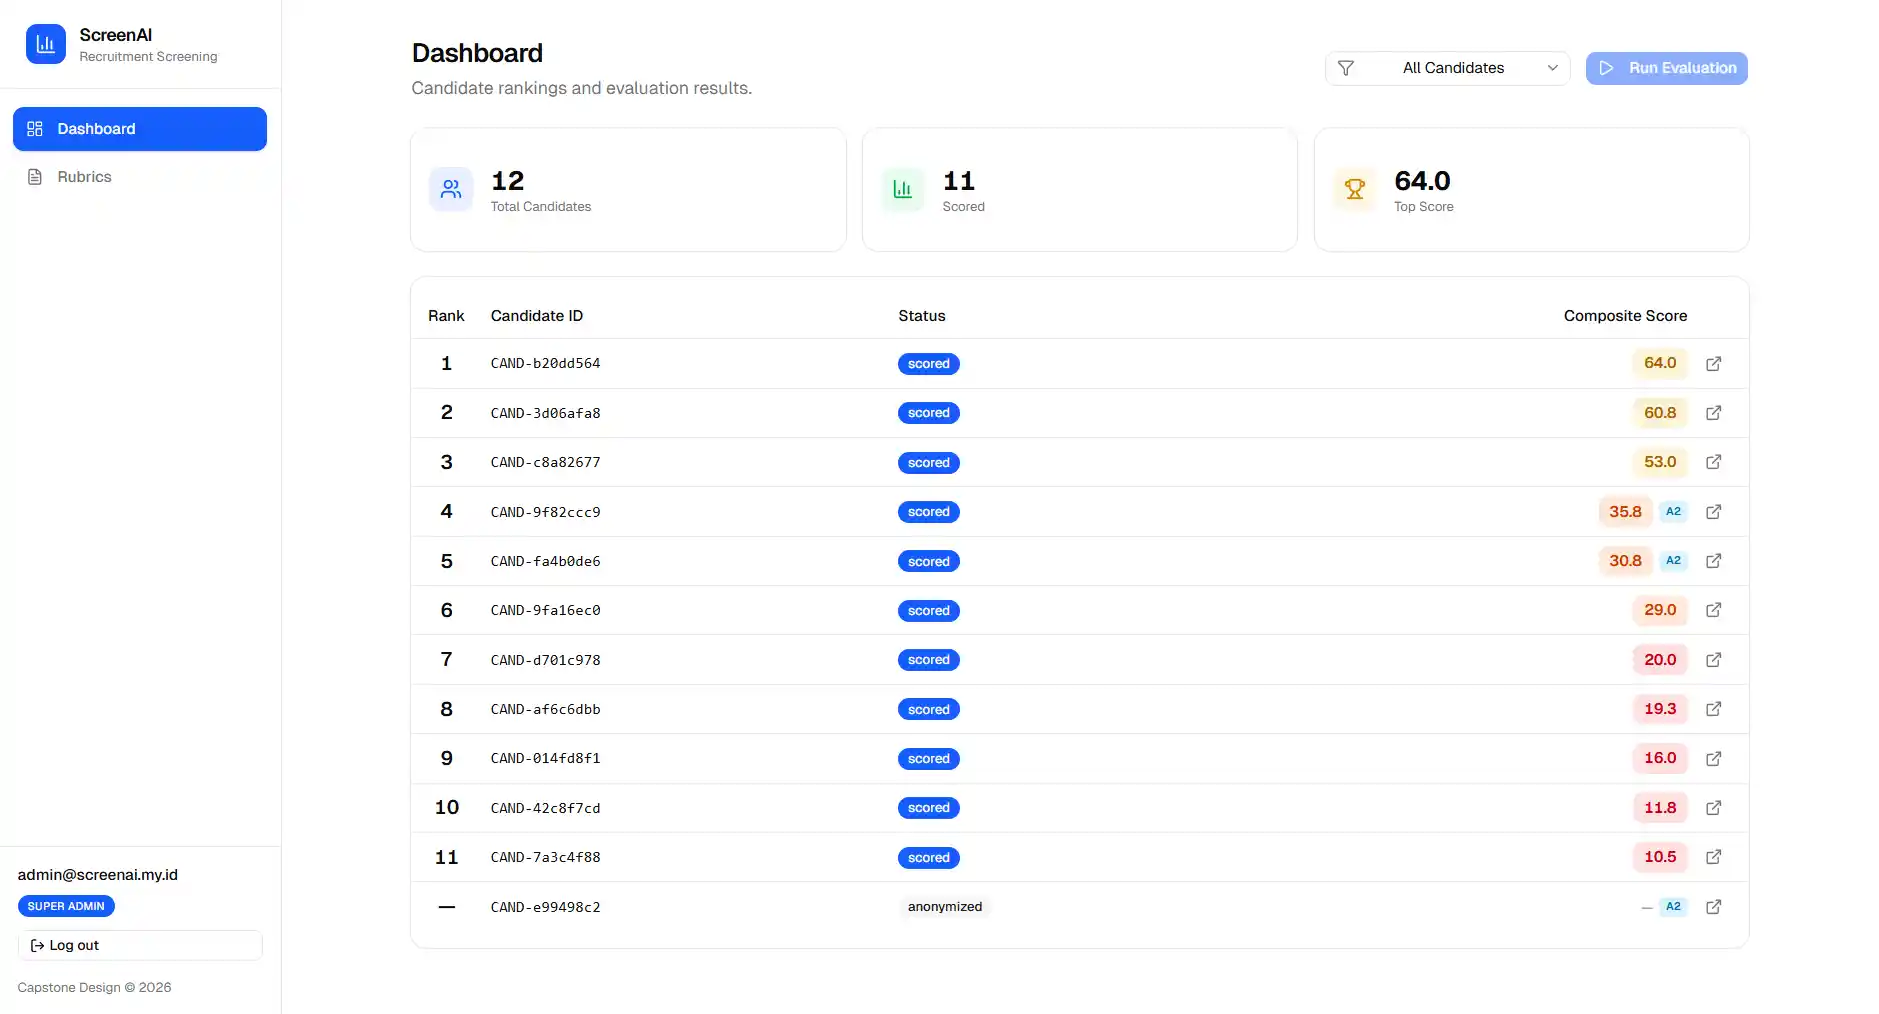The image size is (1879, 1014).
Task: Click the Rank column header
Action: point(446,316)
